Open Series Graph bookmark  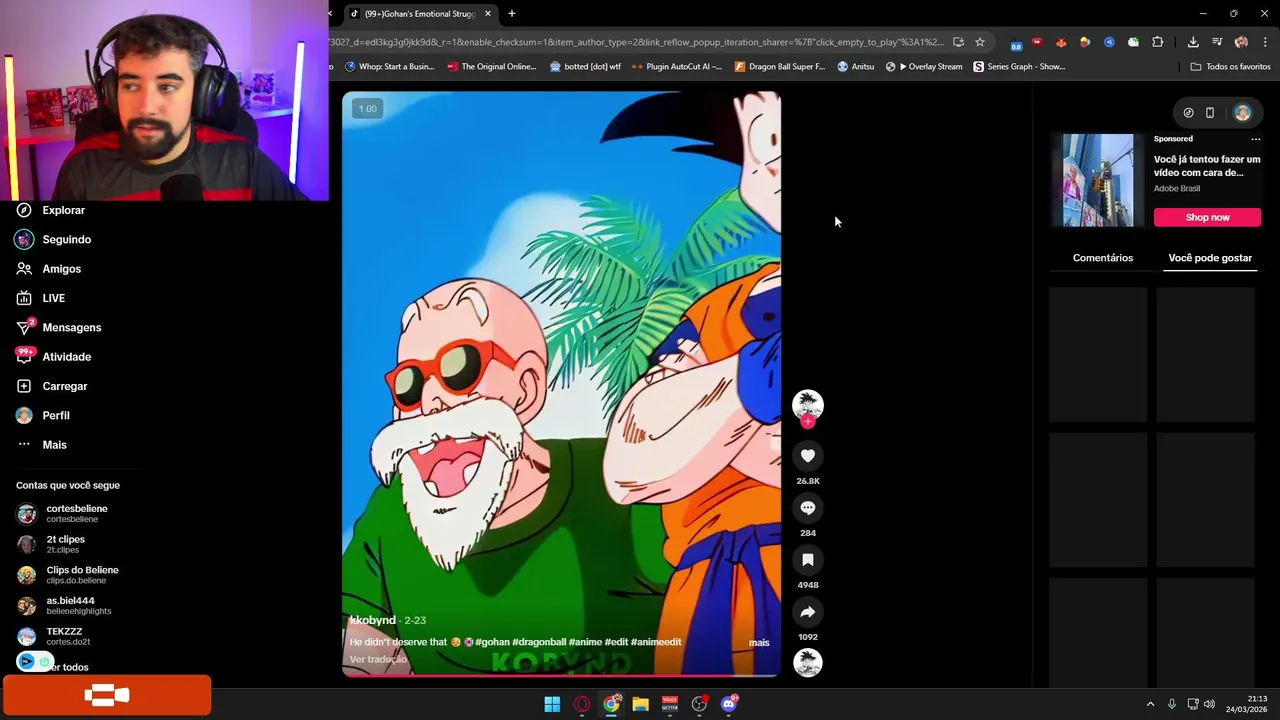tap(1019, 67)
